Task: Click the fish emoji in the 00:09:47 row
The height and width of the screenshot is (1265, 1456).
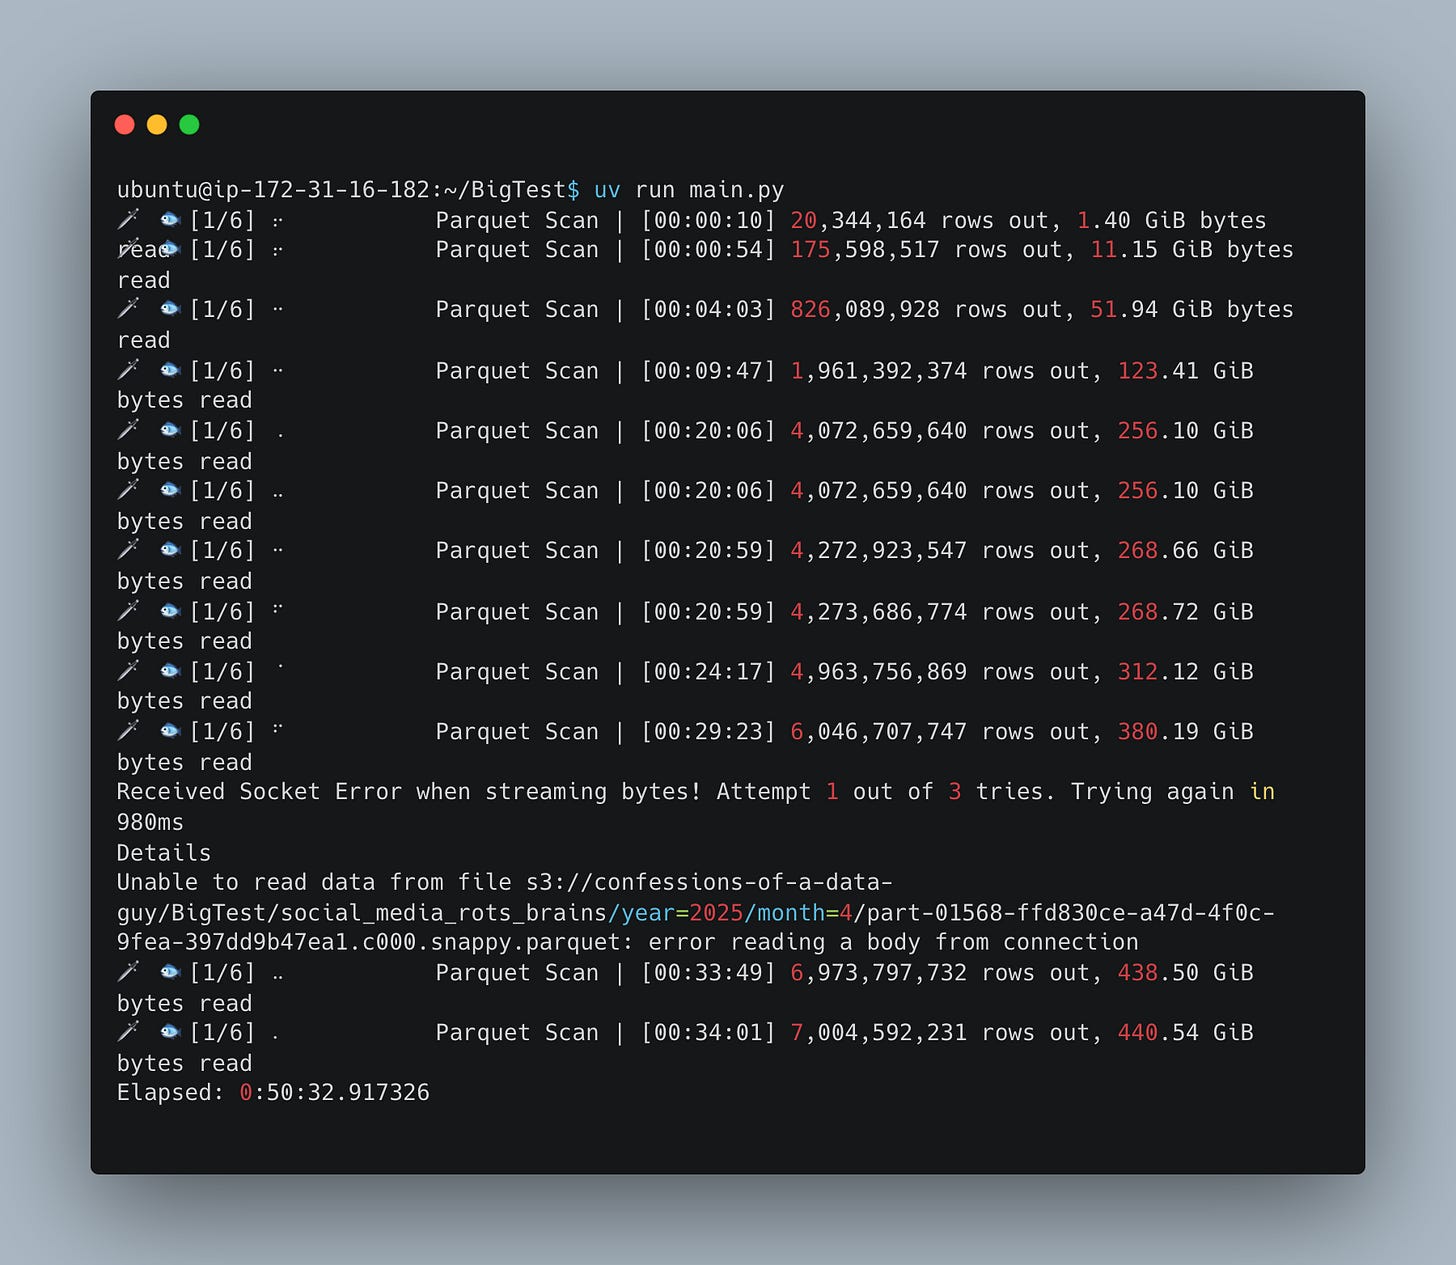Action: point(169,370)
